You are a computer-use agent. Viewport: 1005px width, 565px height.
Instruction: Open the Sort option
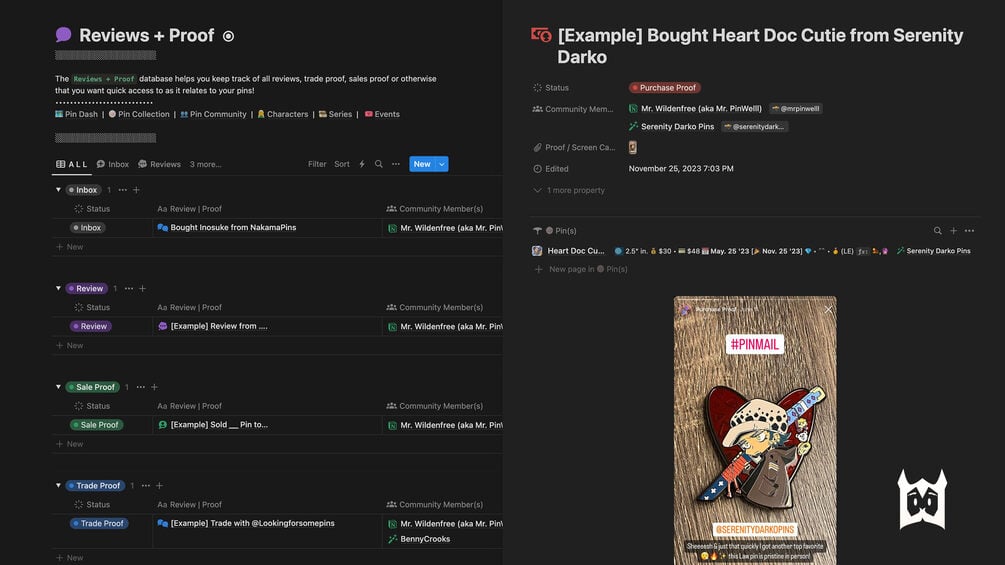(x=342, y=164)
